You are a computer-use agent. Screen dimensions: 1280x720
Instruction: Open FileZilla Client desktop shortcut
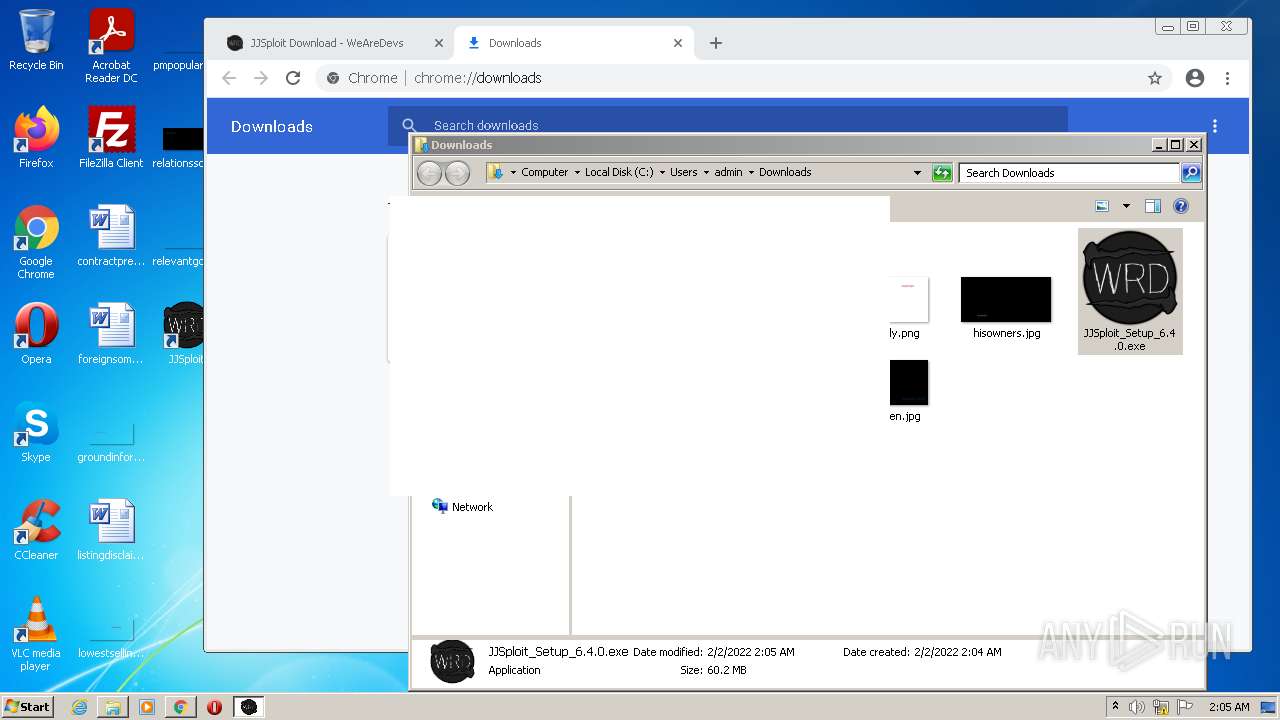point(111,137)
